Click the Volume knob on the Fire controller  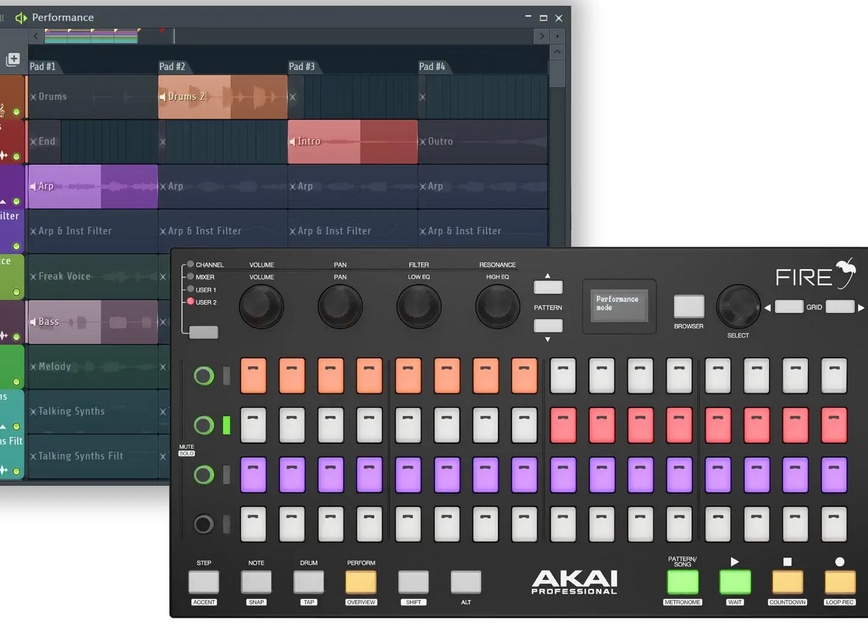pos(261,306)
